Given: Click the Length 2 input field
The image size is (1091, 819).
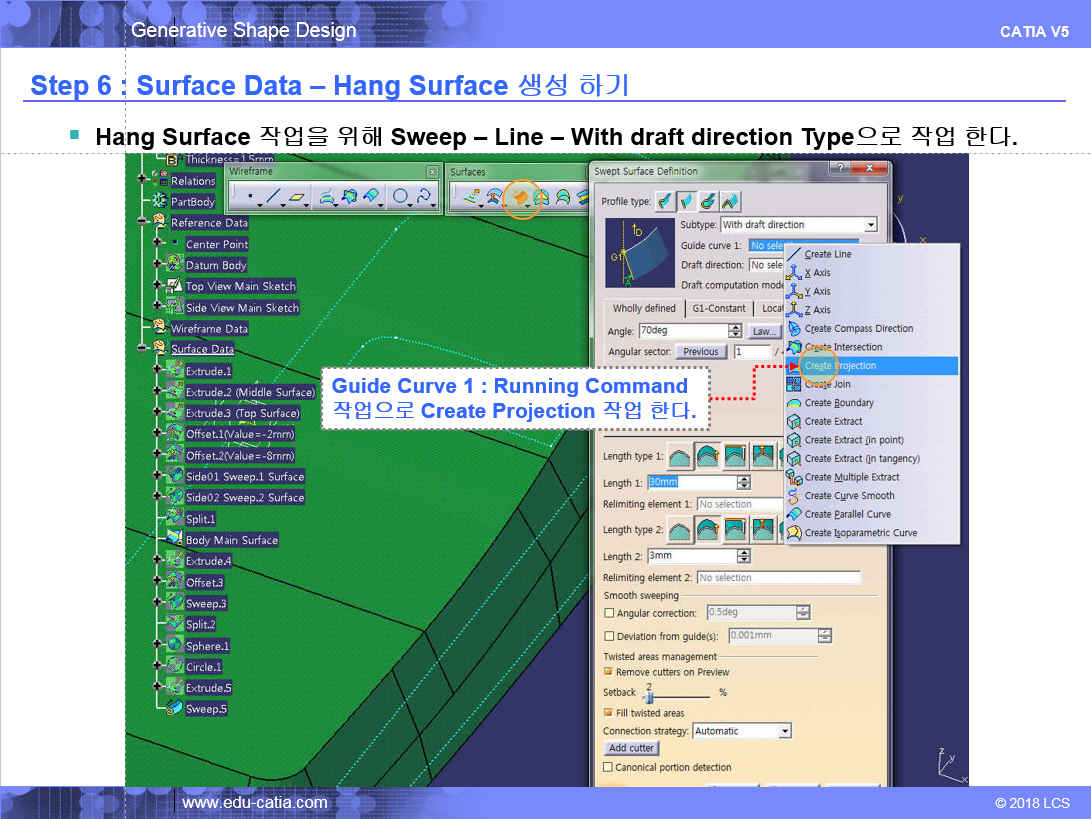Looking at the screenshot, I should click(x=690, y=556).
